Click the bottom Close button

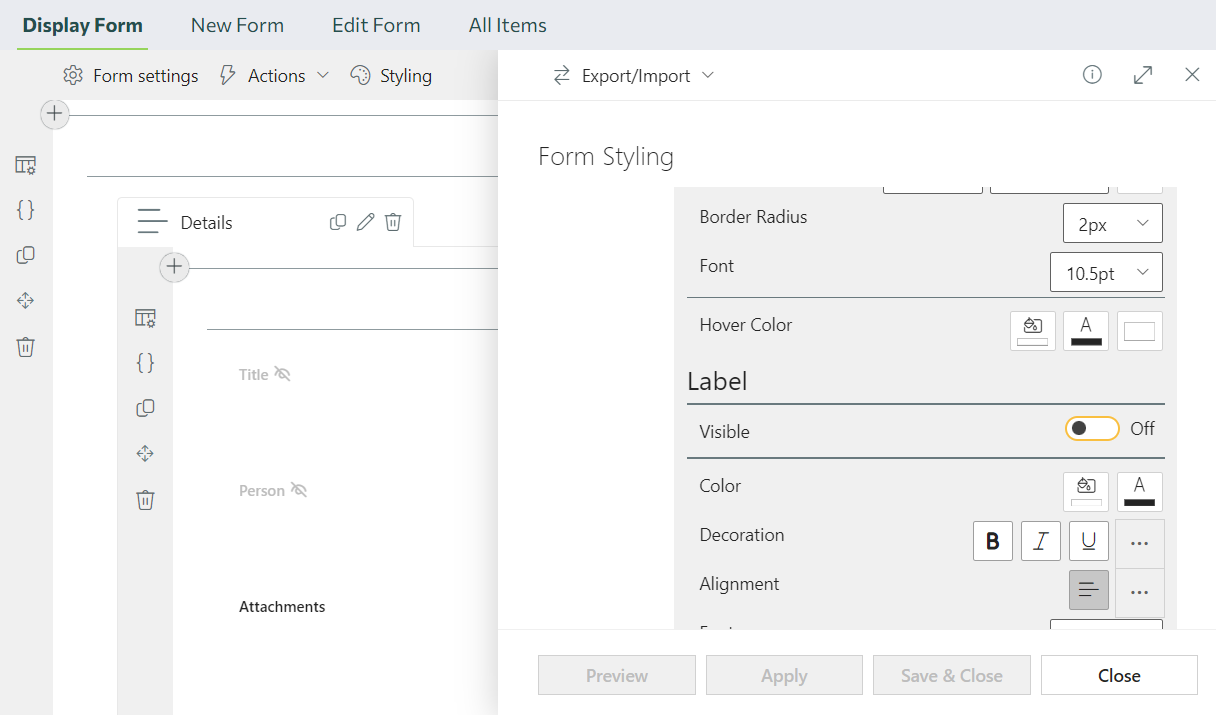(1119, 675)
